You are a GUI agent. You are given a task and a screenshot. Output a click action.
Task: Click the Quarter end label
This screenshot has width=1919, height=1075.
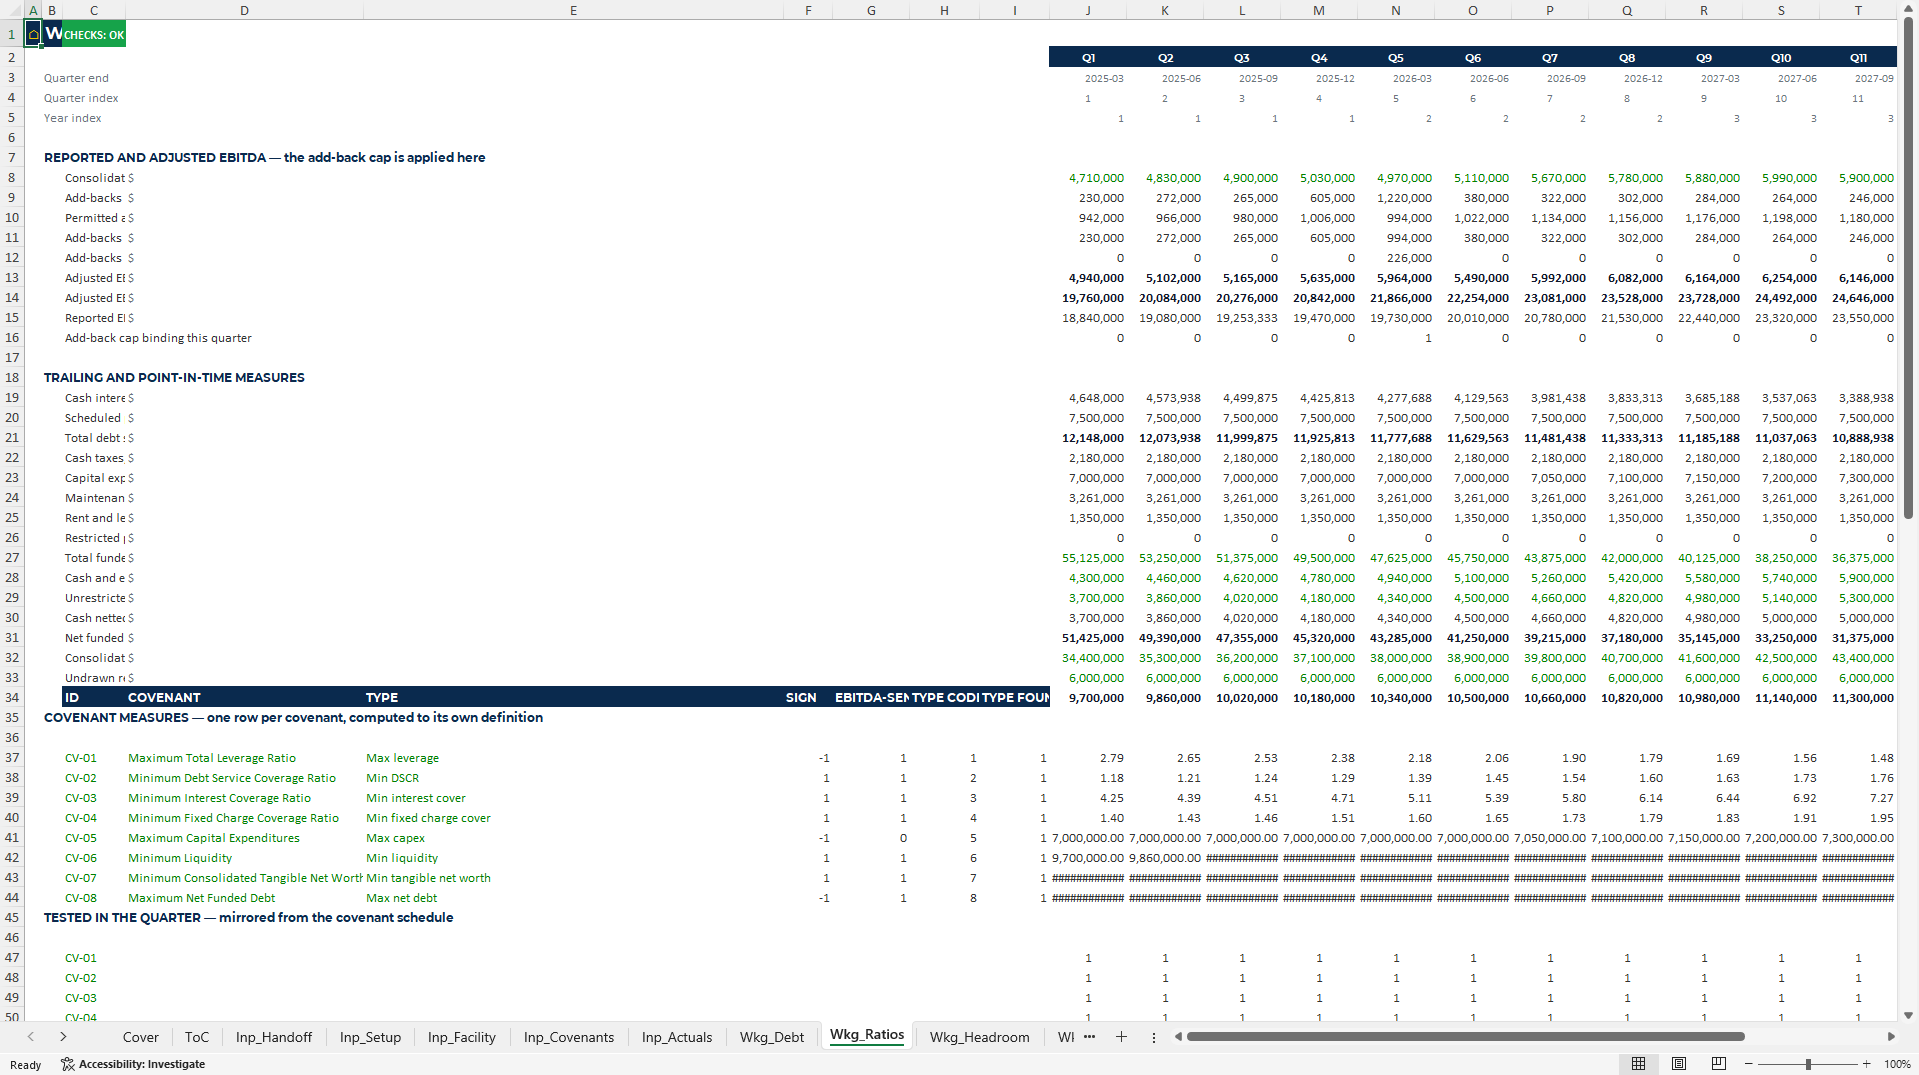coord(76,78)
